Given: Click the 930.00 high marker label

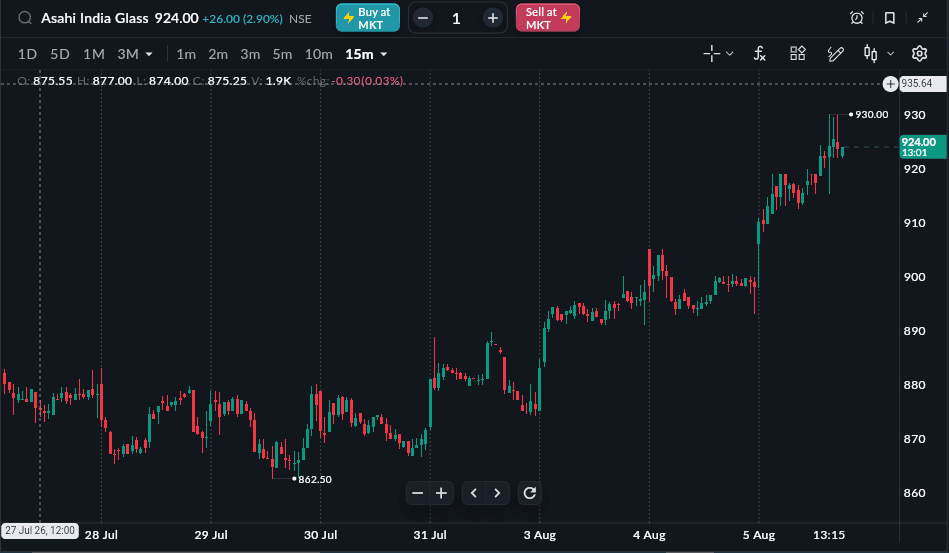Looking at the screenshot, I should tap(872, 115).
